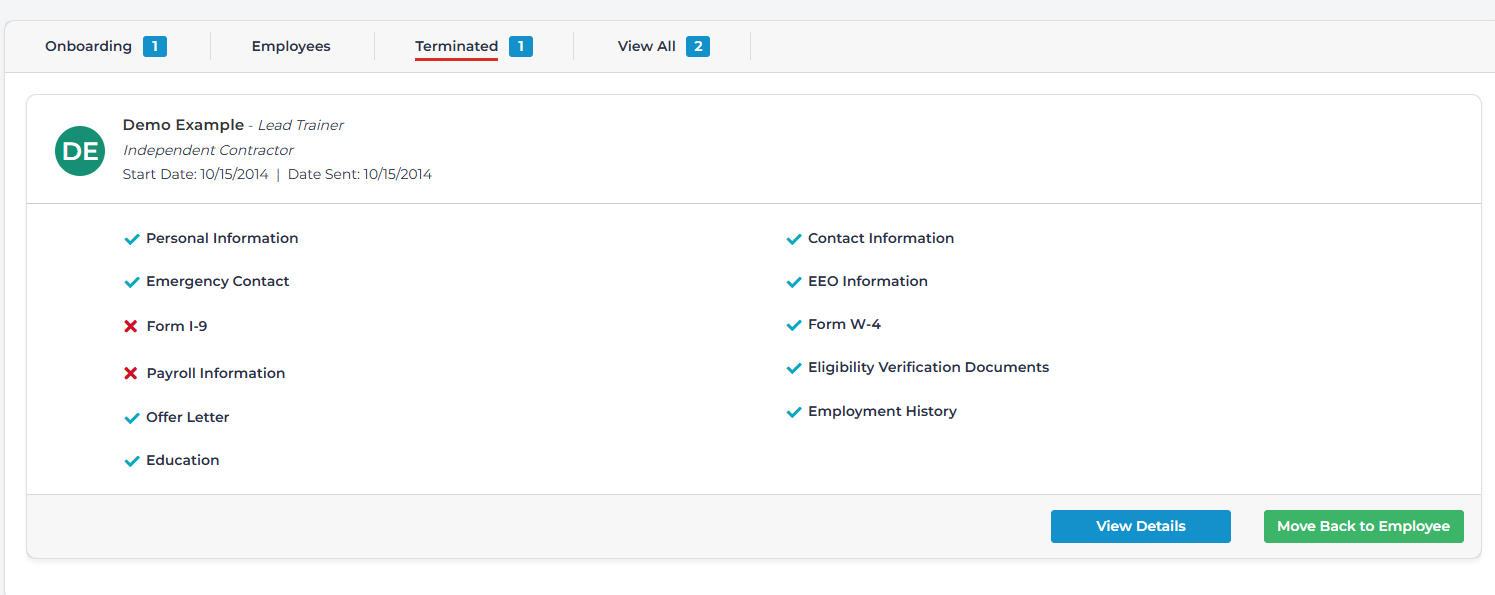This screenshot has height=595, width=1495.
Task: Open the Employees tab
Action: (291, 46)
